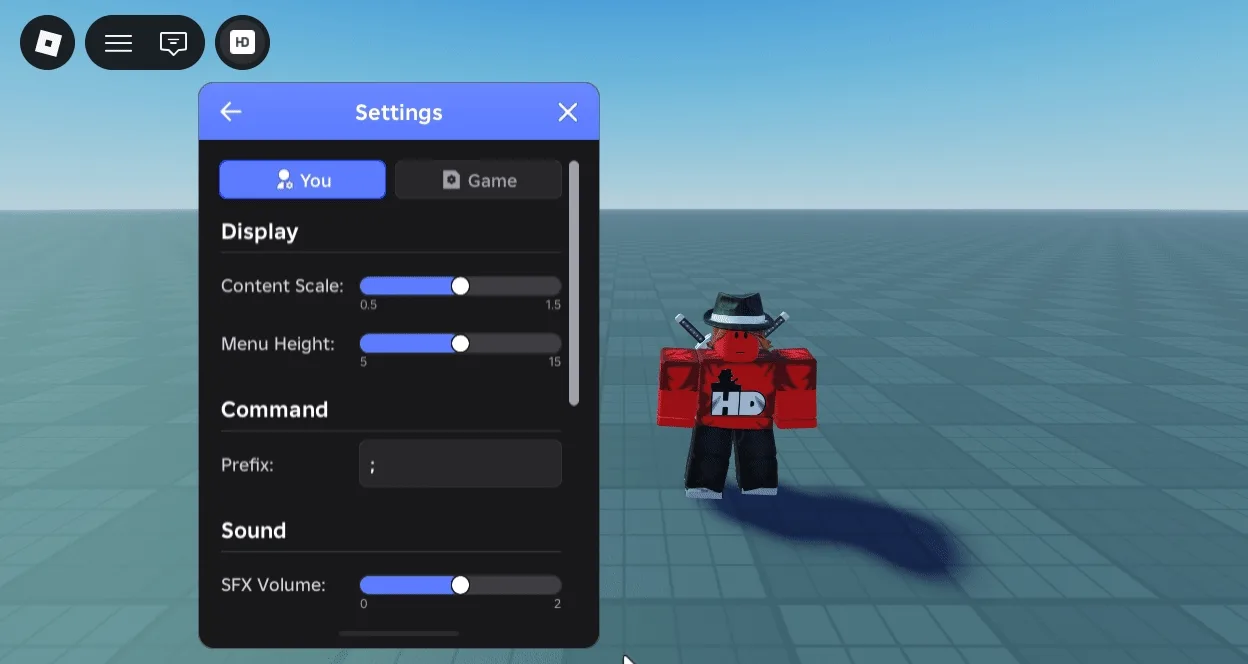The height and width of the screenshot is (664, 1248).
Task: Click the Sound section heading
Action: 254,530
